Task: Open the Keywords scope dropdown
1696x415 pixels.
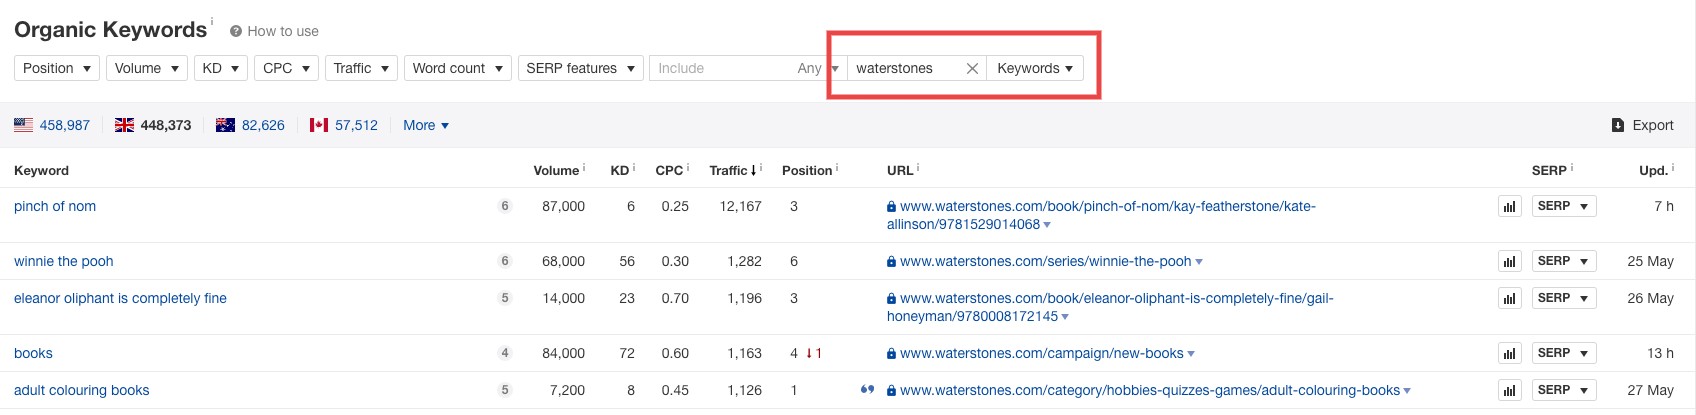Action: coord(1035,68)
